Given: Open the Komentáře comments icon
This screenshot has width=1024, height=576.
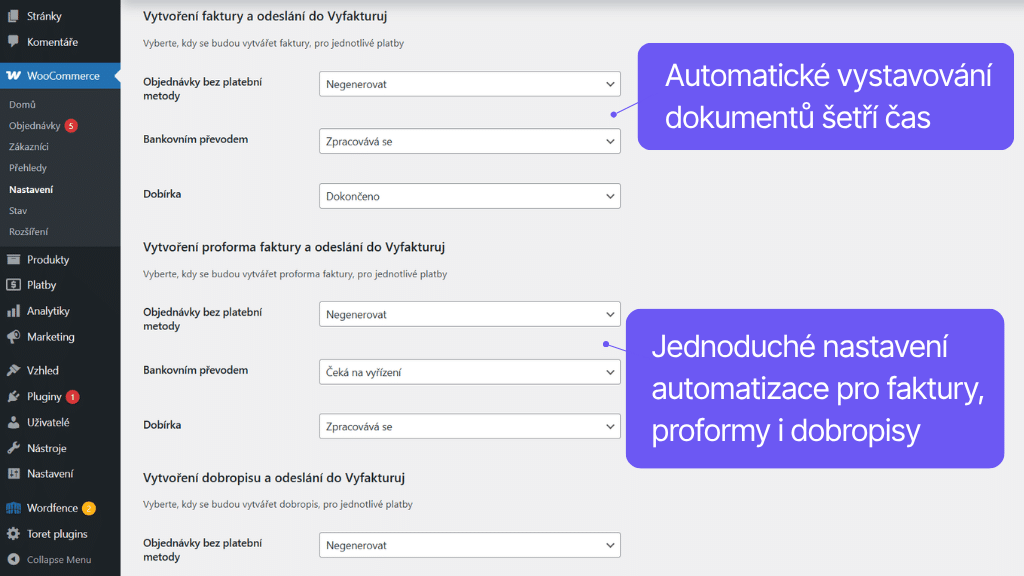Looking at the screenshot, I should coord(12,40).
